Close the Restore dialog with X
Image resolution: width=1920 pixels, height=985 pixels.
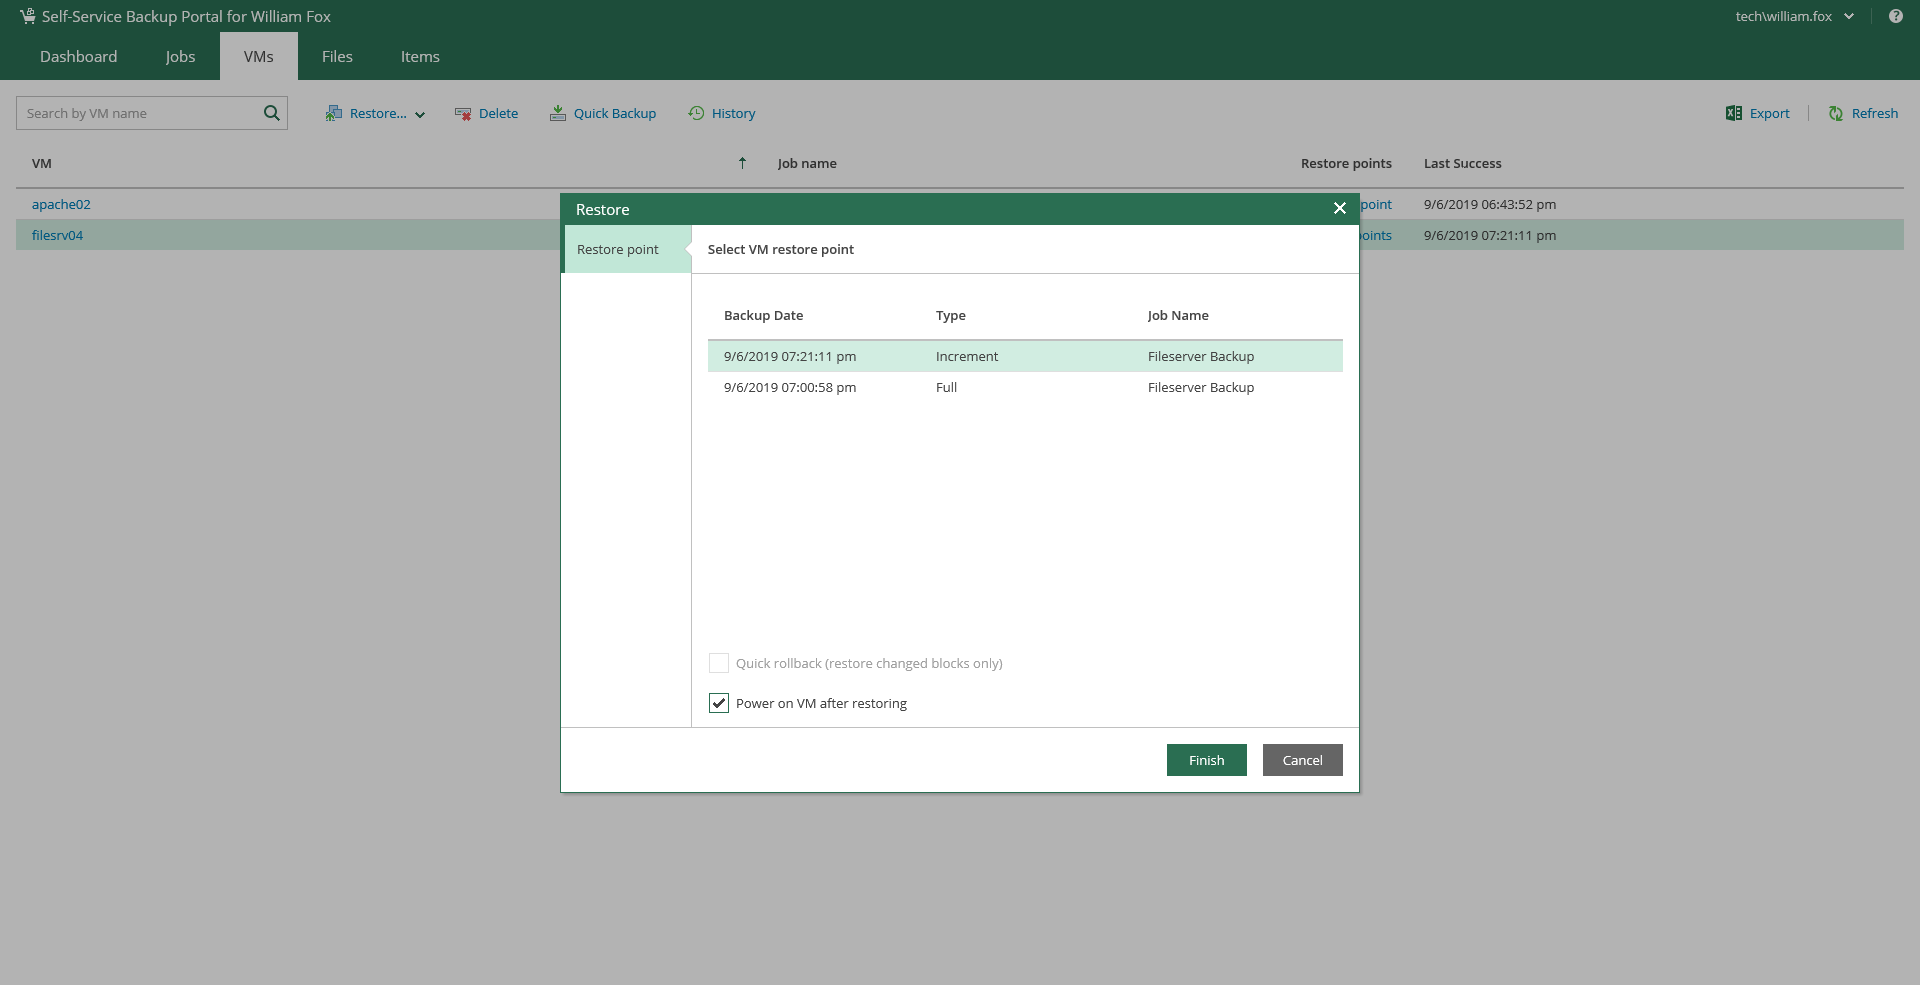pos(1340,208)
